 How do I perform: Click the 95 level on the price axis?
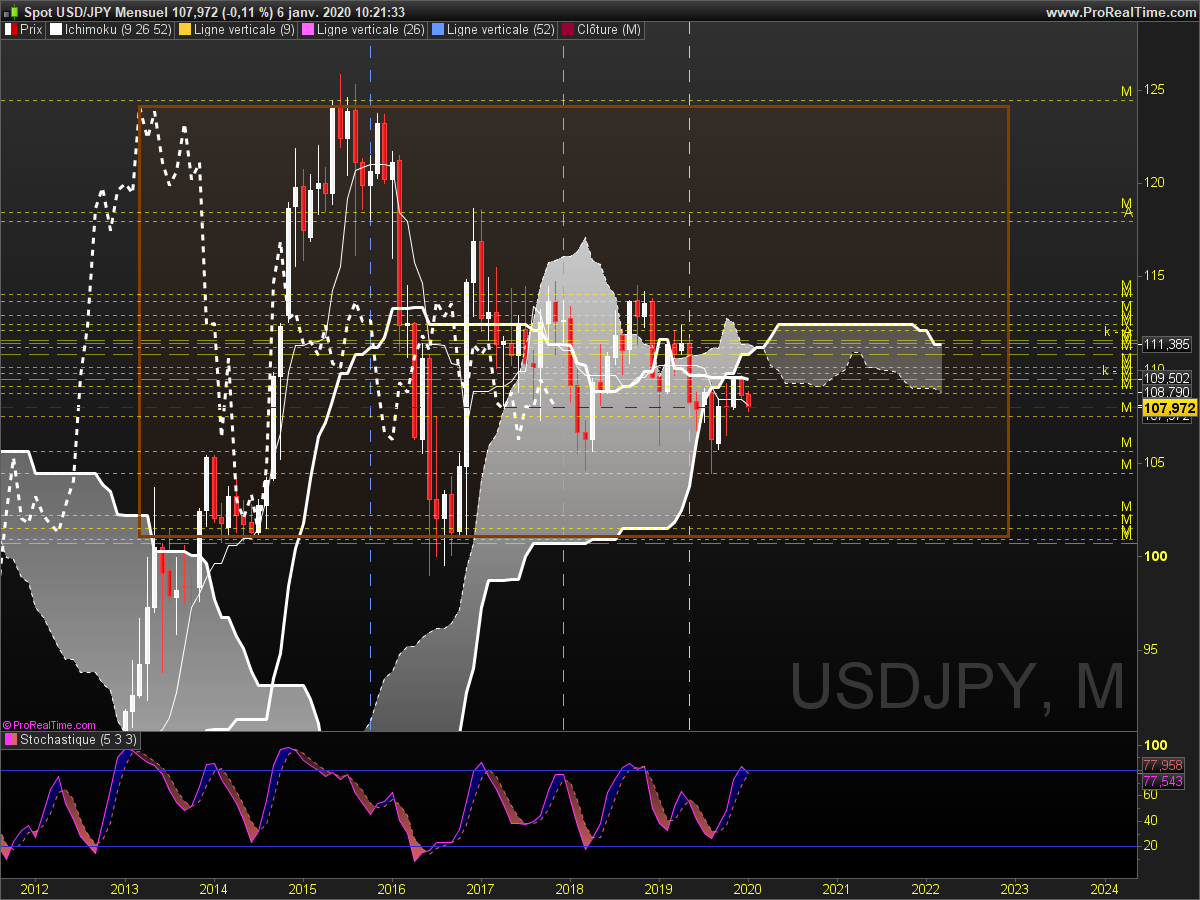pyautogui.click(x=1151, y=648)
